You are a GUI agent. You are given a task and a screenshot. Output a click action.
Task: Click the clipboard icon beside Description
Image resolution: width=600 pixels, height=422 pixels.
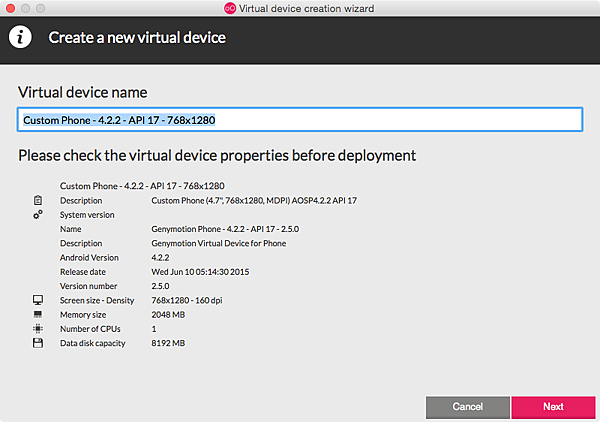click(x=38, y=200)
